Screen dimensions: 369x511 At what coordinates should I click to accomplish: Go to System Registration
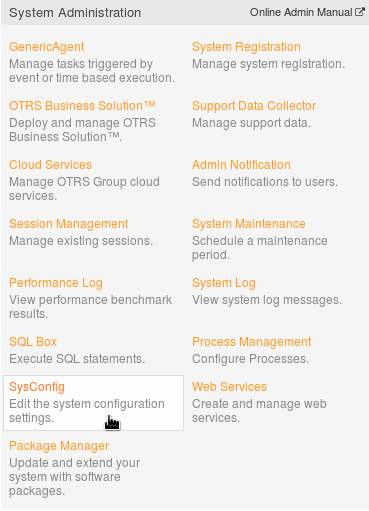246,47
